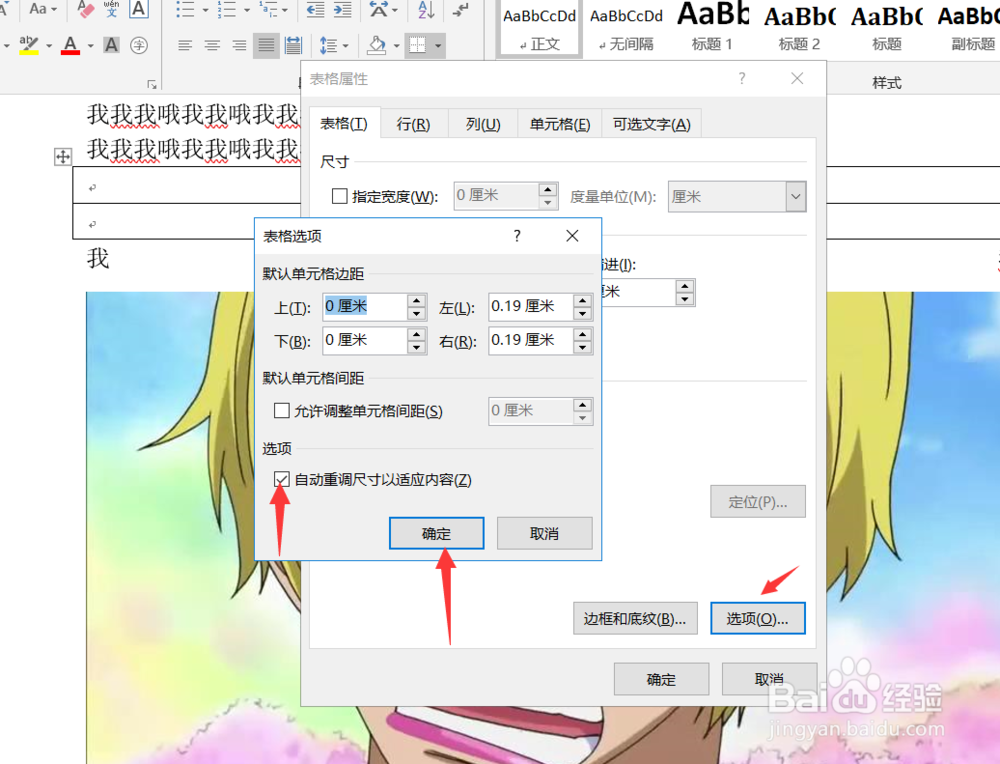Click the shading paint bucket icon
The width and height of the screenshot is (1000, 764).
point(377,45)
